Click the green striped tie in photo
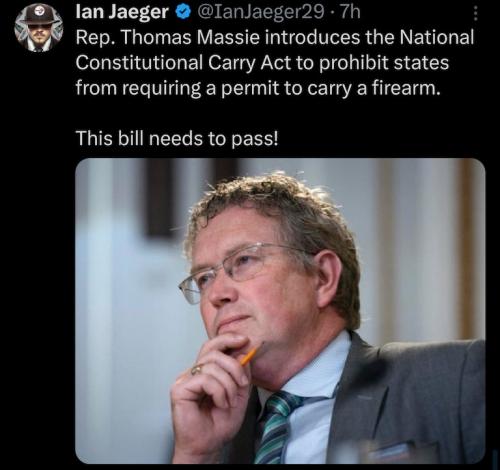500x470 pixels. click(x=277, y=428)
